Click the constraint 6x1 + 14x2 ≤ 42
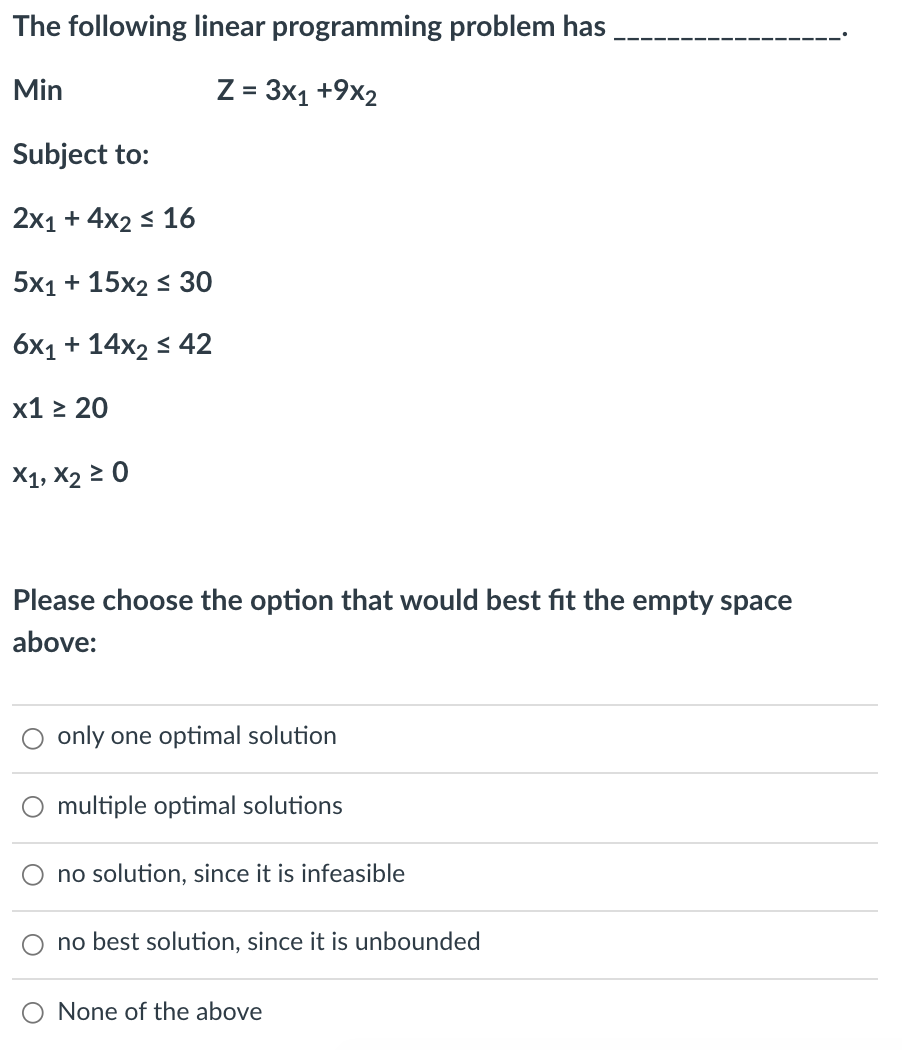This screenshot has width=902, height=1050. (111, 345)
